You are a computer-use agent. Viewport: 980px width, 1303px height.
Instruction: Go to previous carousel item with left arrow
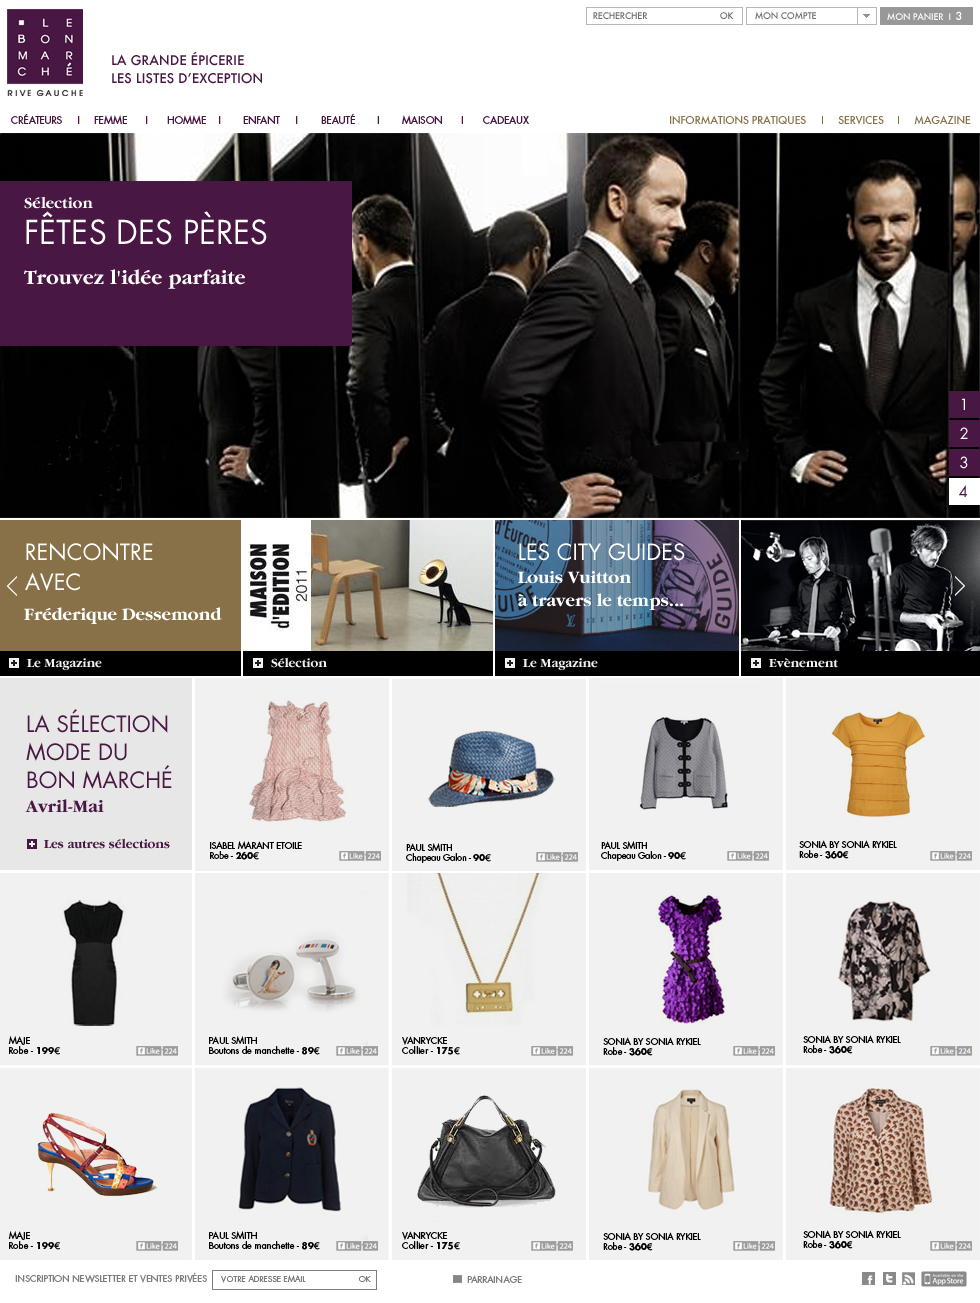[x=12, y=586]
